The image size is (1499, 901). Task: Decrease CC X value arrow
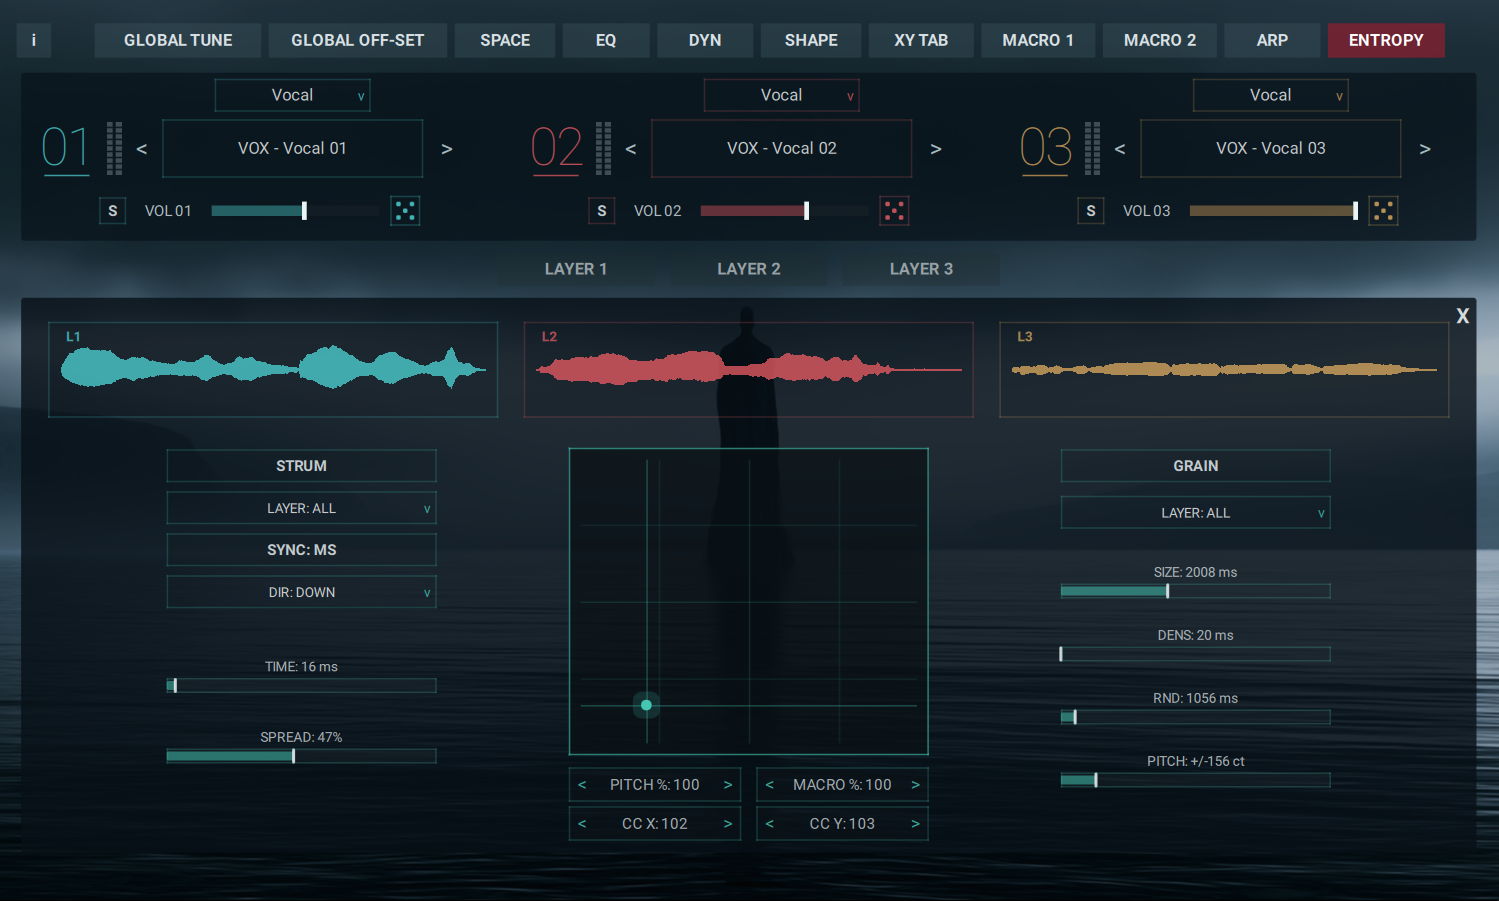[x=582, y=824]
